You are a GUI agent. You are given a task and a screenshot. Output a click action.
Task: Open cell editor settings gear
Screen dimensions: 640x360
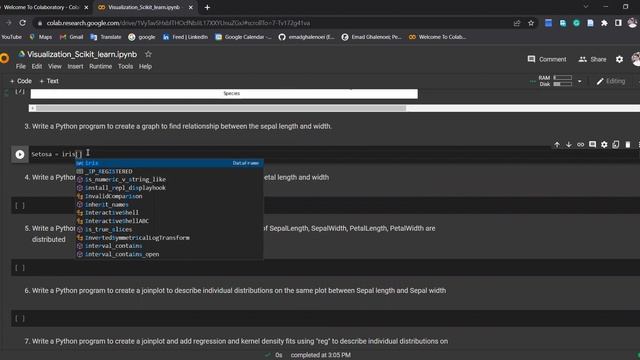(604, 144)
